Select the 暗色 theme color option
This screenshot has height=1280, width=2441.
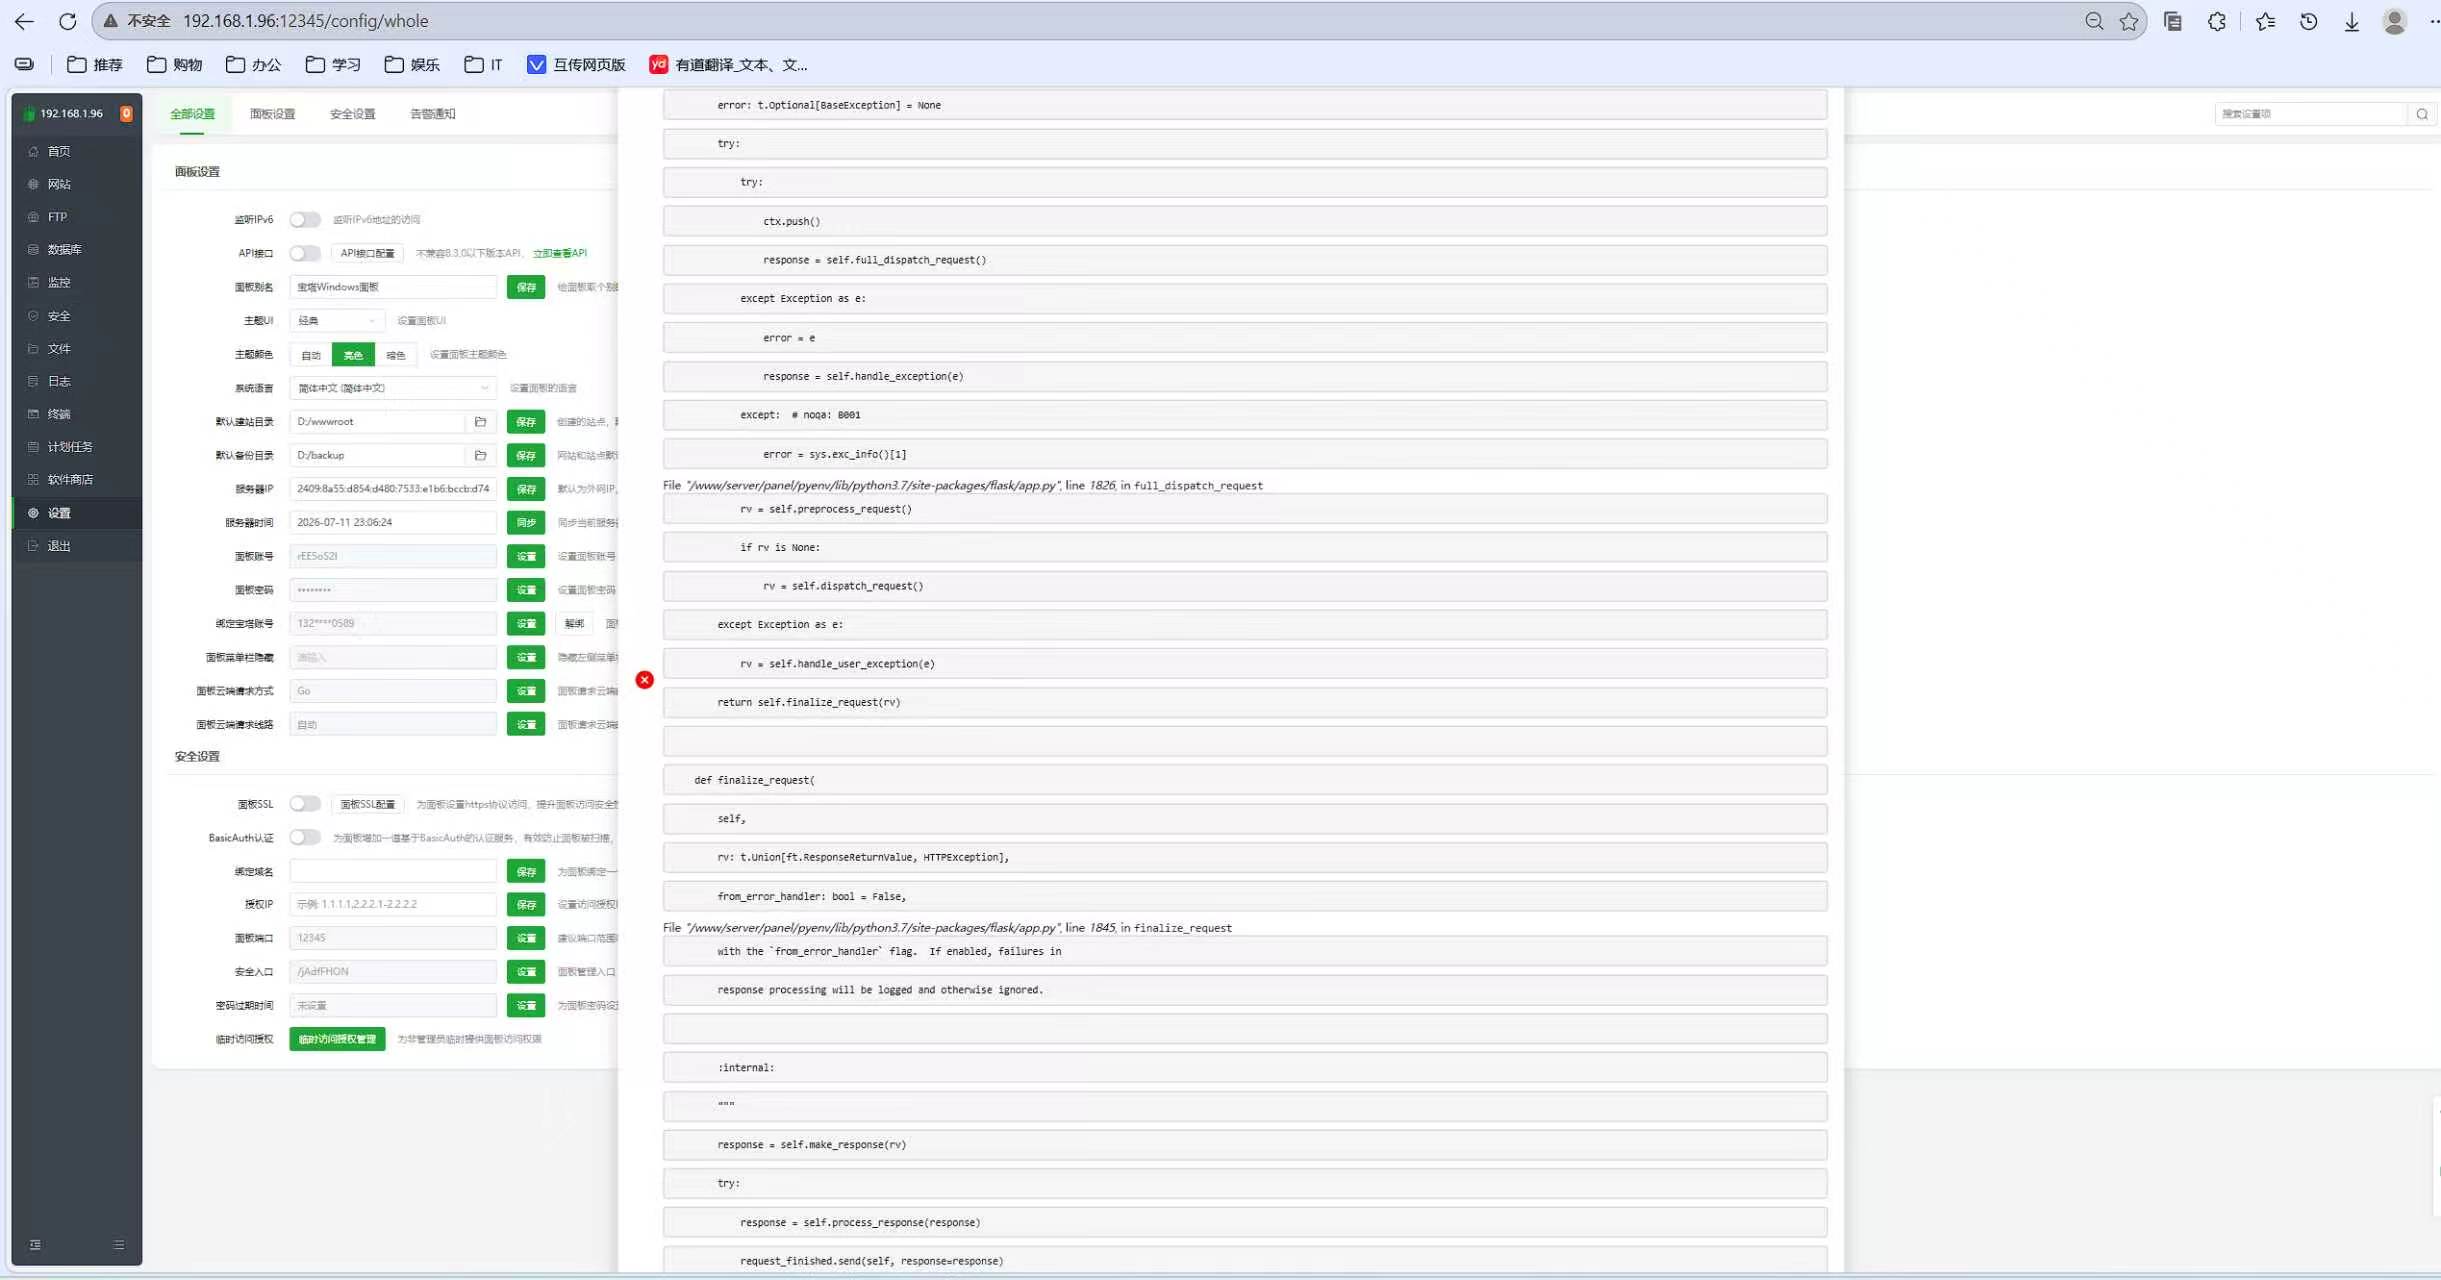[396, 355]
